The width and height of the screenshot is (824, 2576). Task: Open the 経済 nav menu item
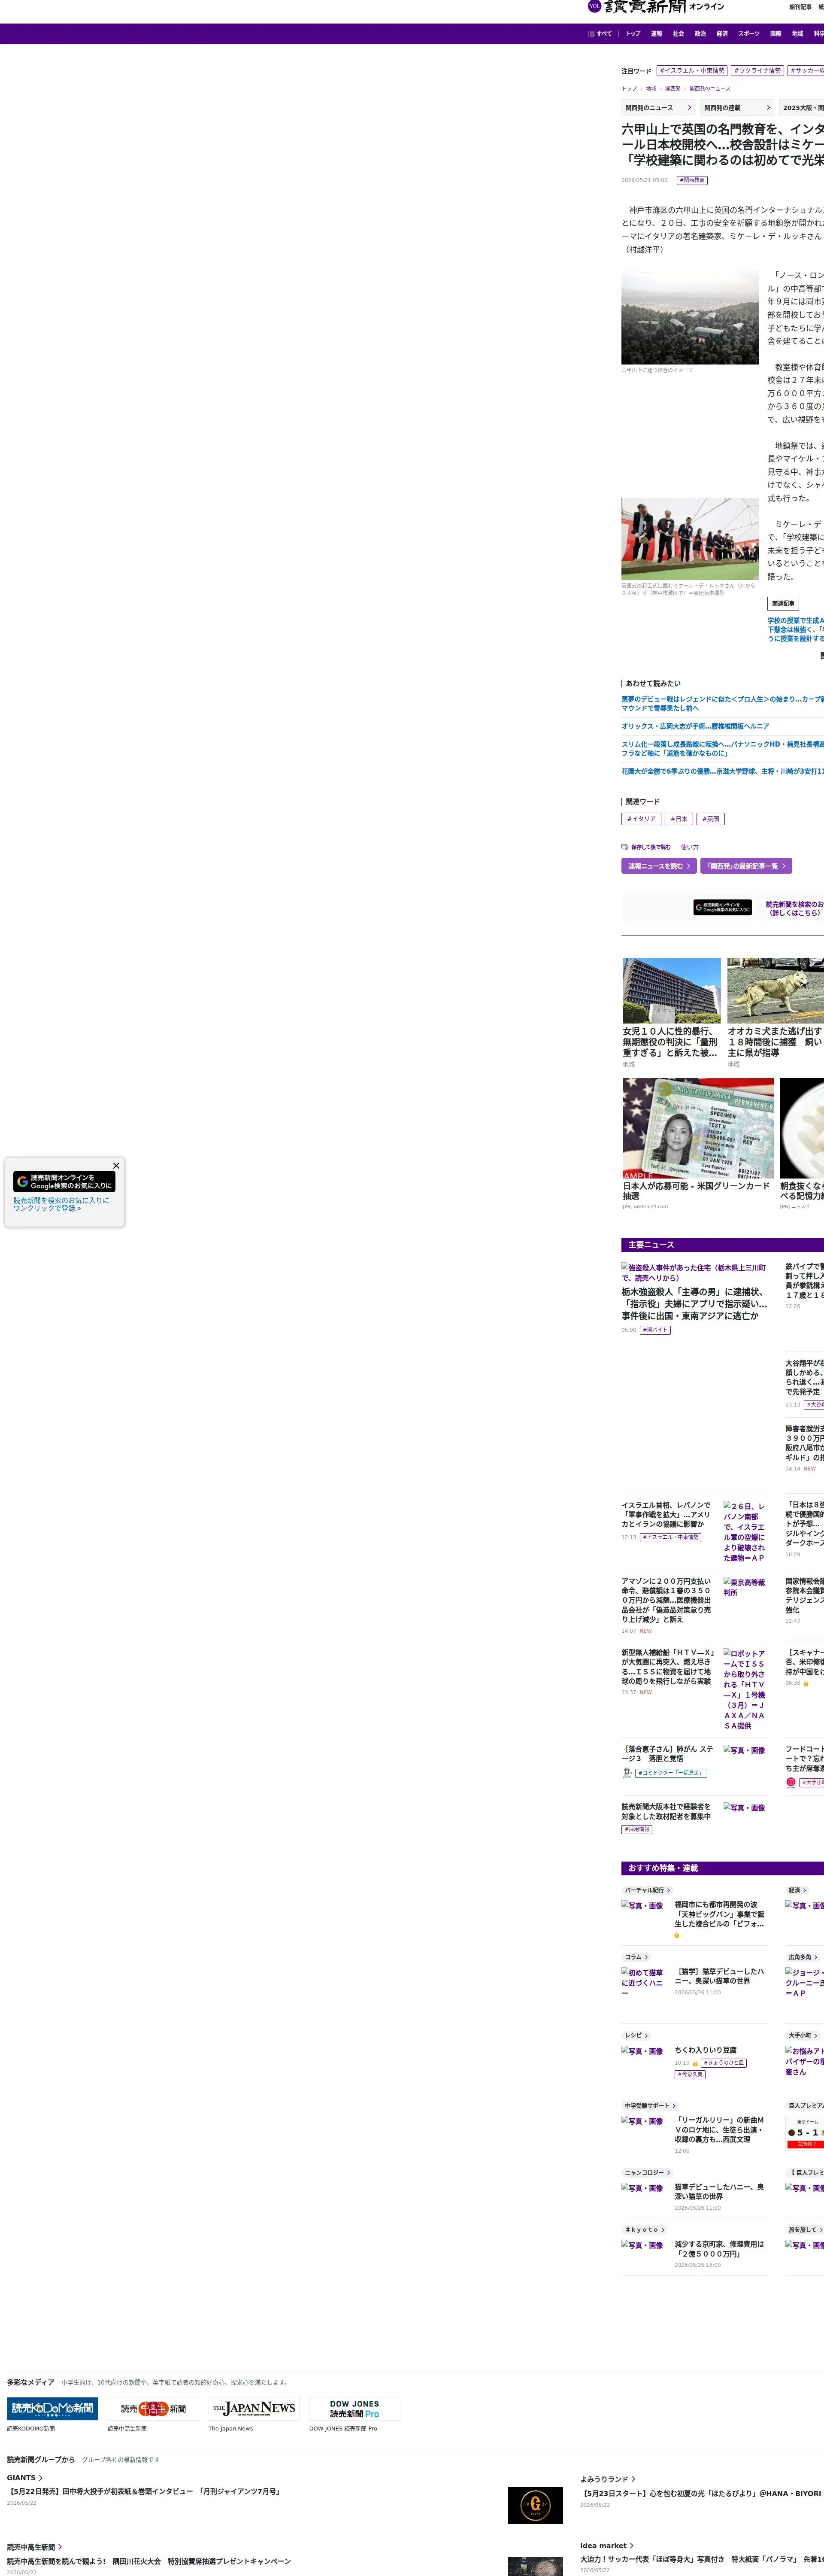point(722,34)
